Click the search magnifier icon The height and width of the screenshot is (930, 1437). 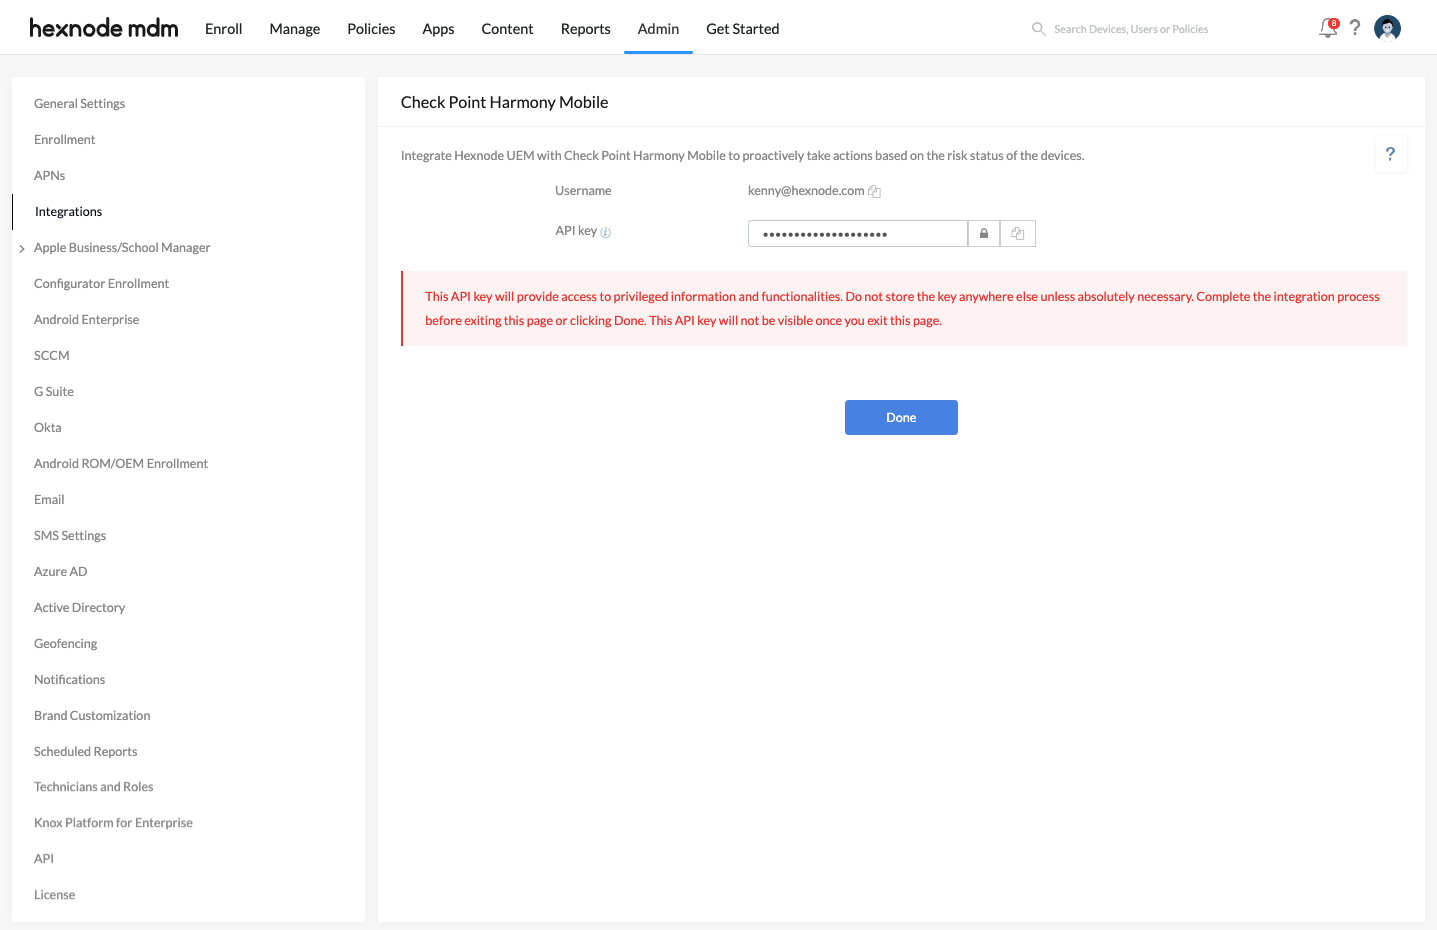[x=1039, y=29]
